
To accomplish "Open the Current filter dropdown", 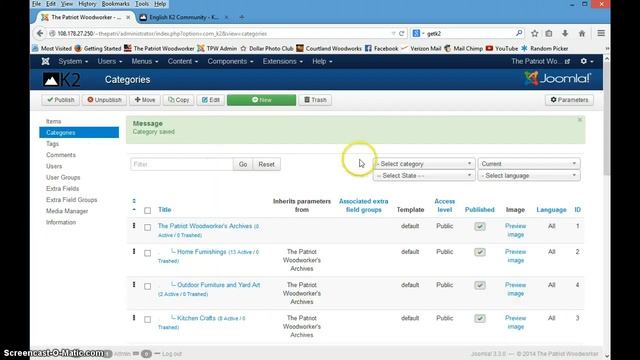I will (x=529, y=164).
